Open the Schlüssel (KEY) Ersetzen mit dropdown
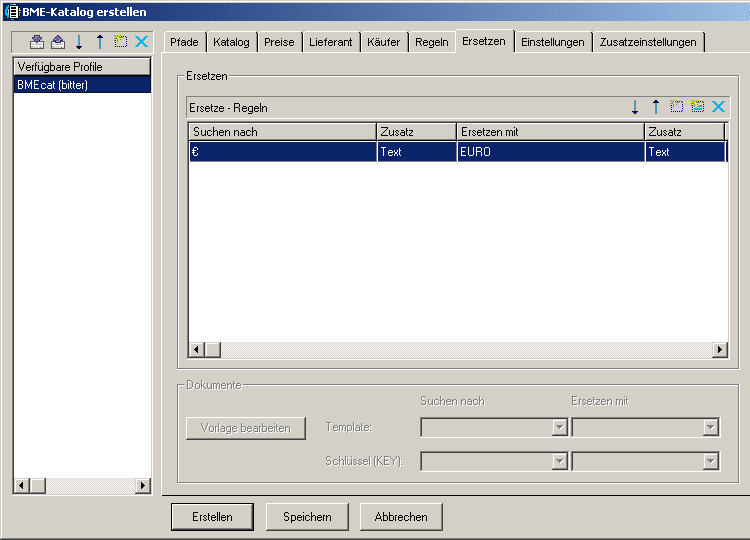This screenshot has width=750, height=540. (710, 461)
